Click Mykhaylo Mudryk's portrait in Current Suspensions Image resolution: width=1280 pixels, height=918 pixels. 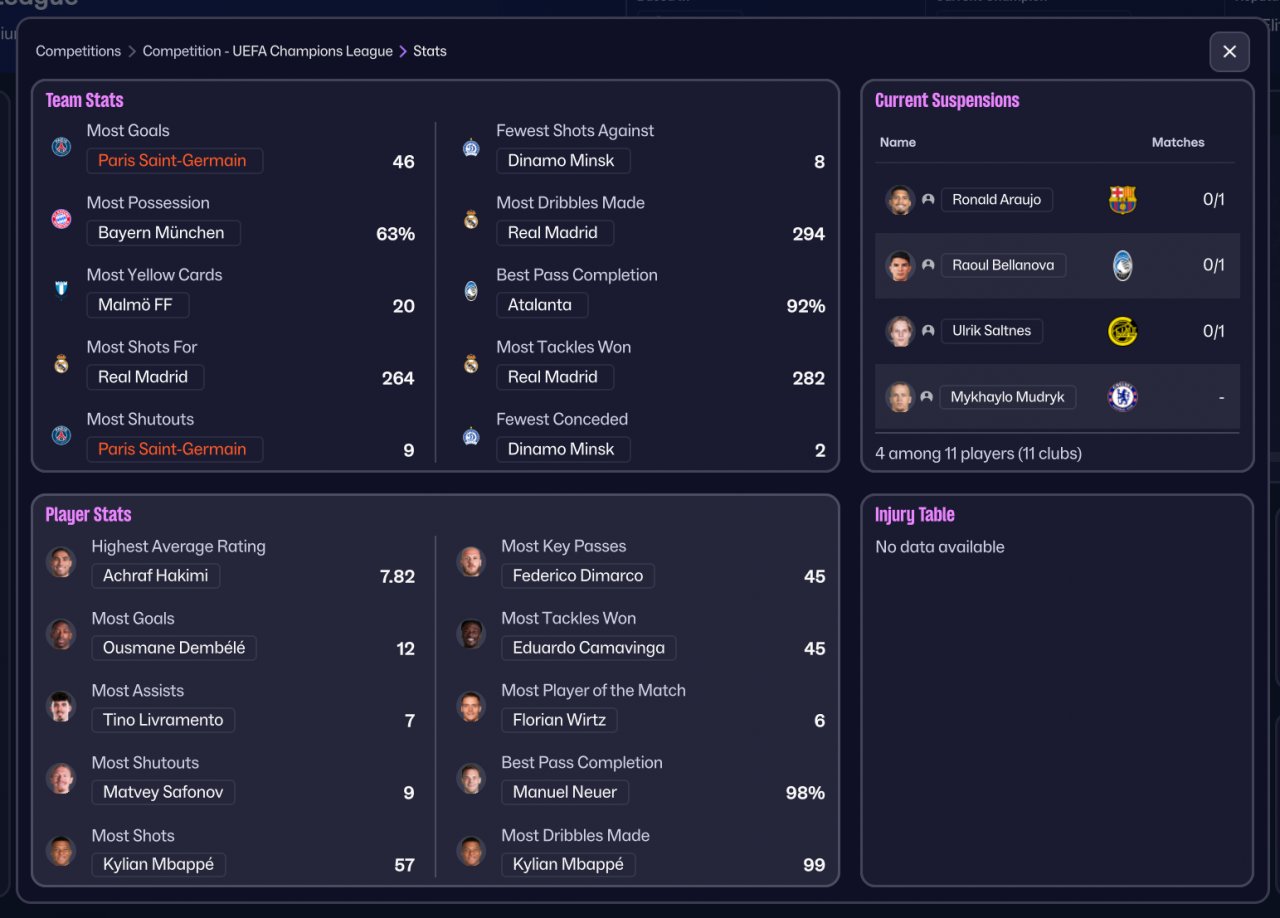coord(900,397)
